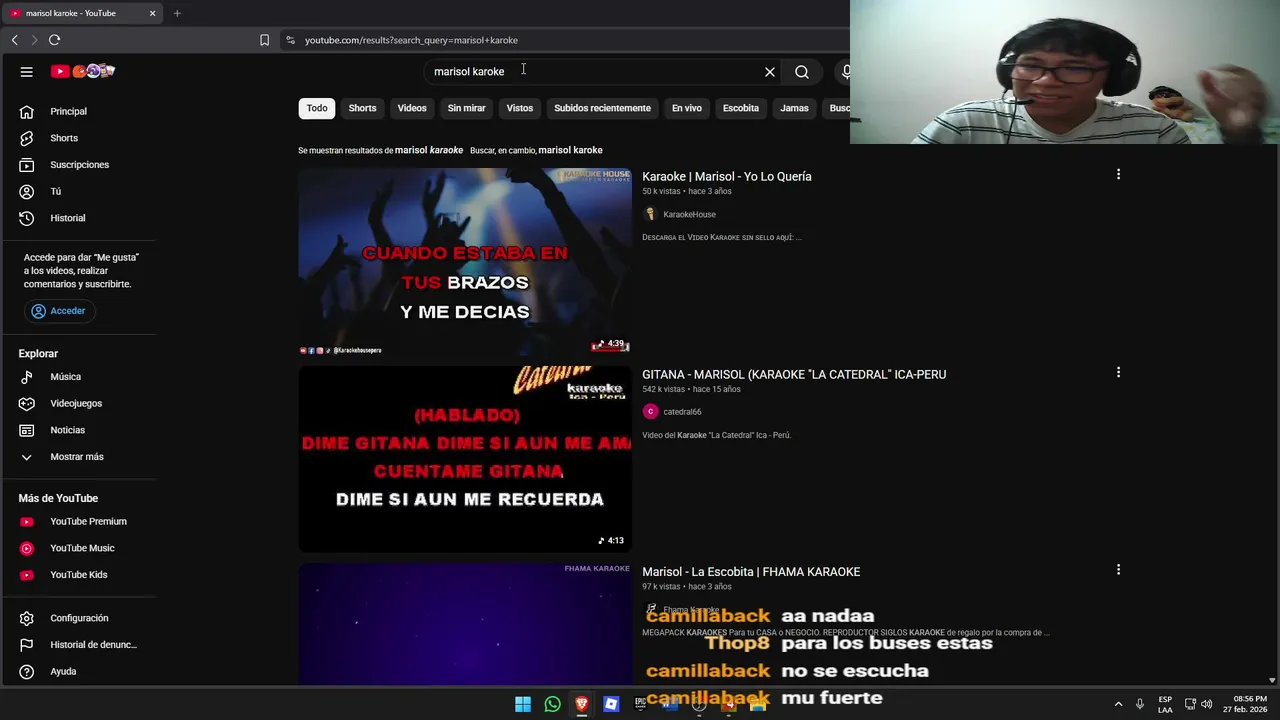The width and height of the screenshot is (1280, 720).
Task: Go back with the browser back arrow
Action: point(14,40)
